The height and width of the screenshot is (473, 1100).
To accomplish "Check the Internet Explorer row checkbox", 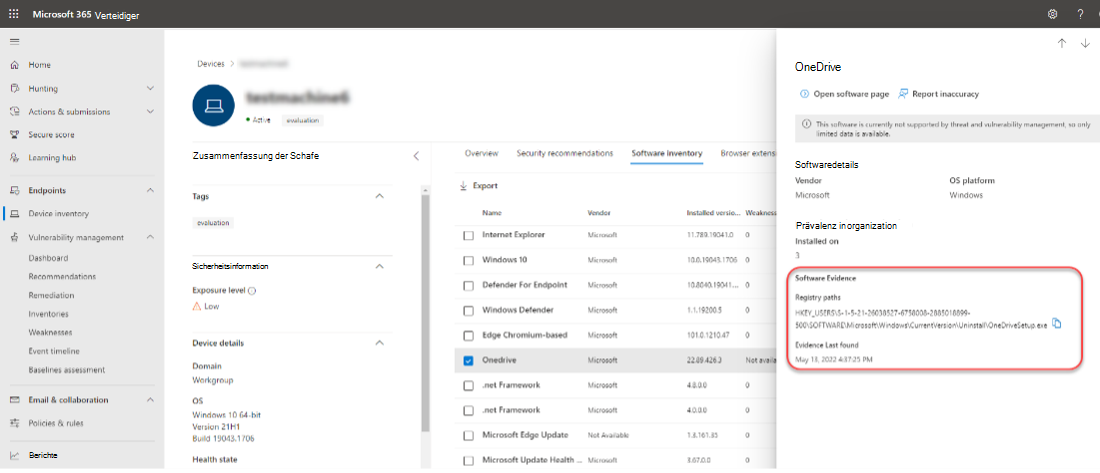I will [468, 235].
